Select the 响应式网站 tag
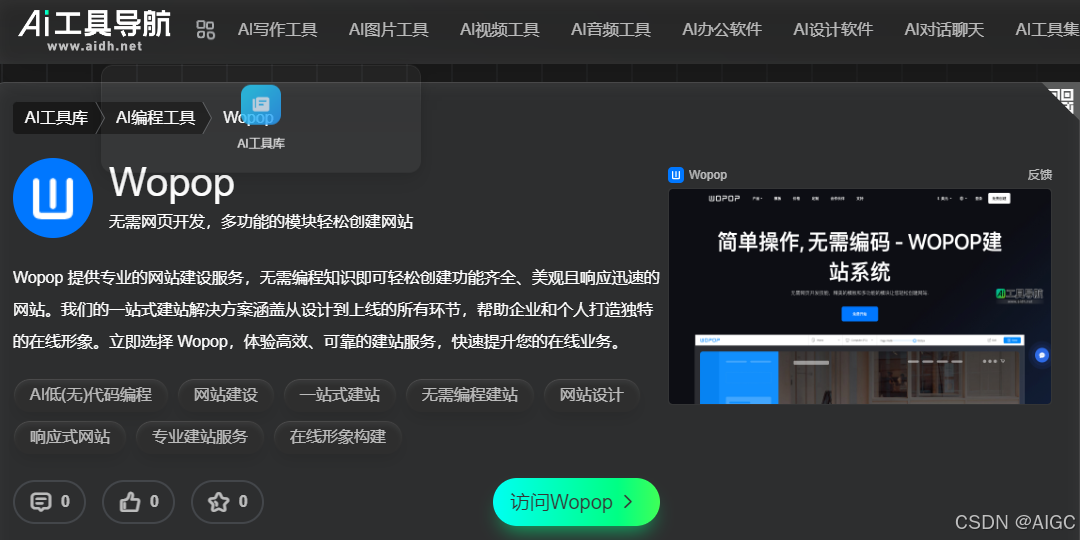1080x540 pixels. coord(70,437)
